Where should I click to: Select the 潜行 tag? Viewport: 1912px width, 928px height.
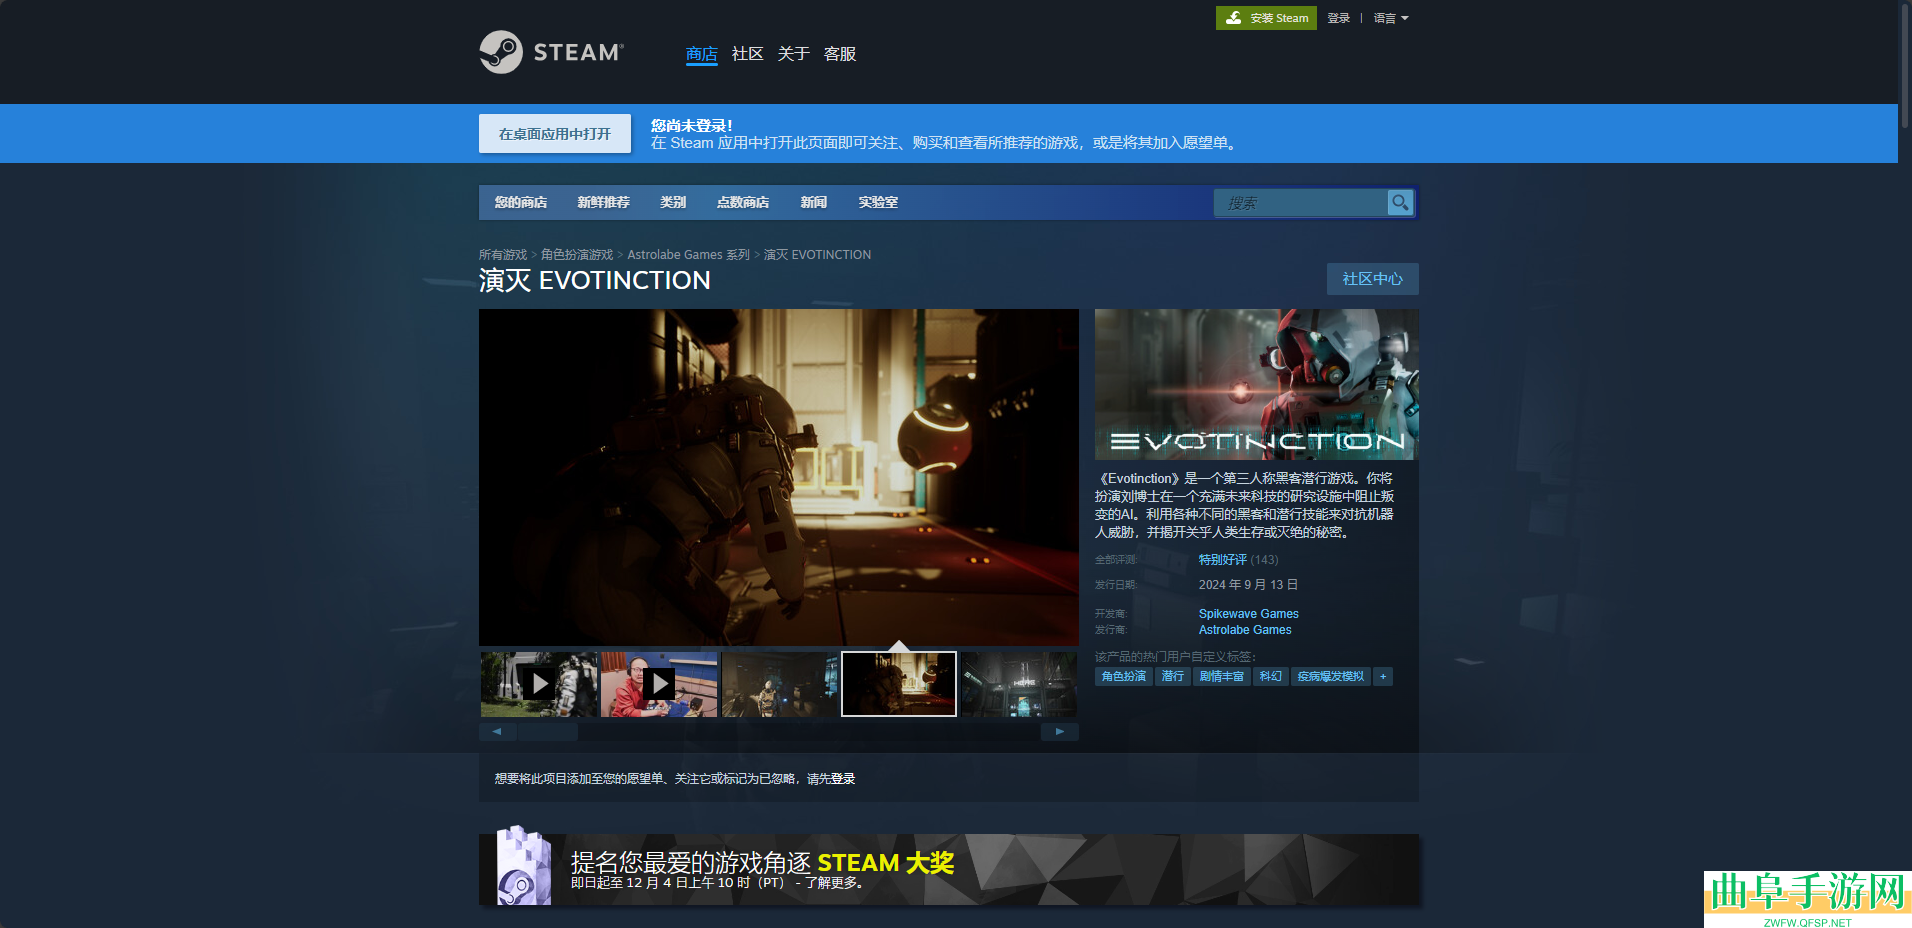(1172, 677)
